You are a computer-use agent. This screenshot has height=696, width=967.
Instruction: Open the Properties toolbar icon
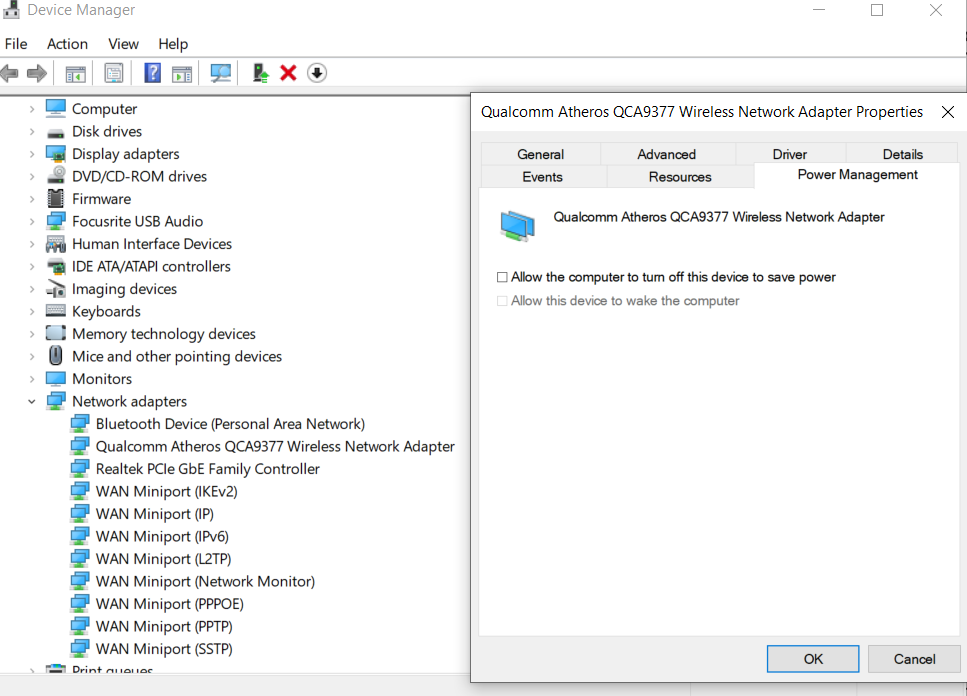[113, 73]
